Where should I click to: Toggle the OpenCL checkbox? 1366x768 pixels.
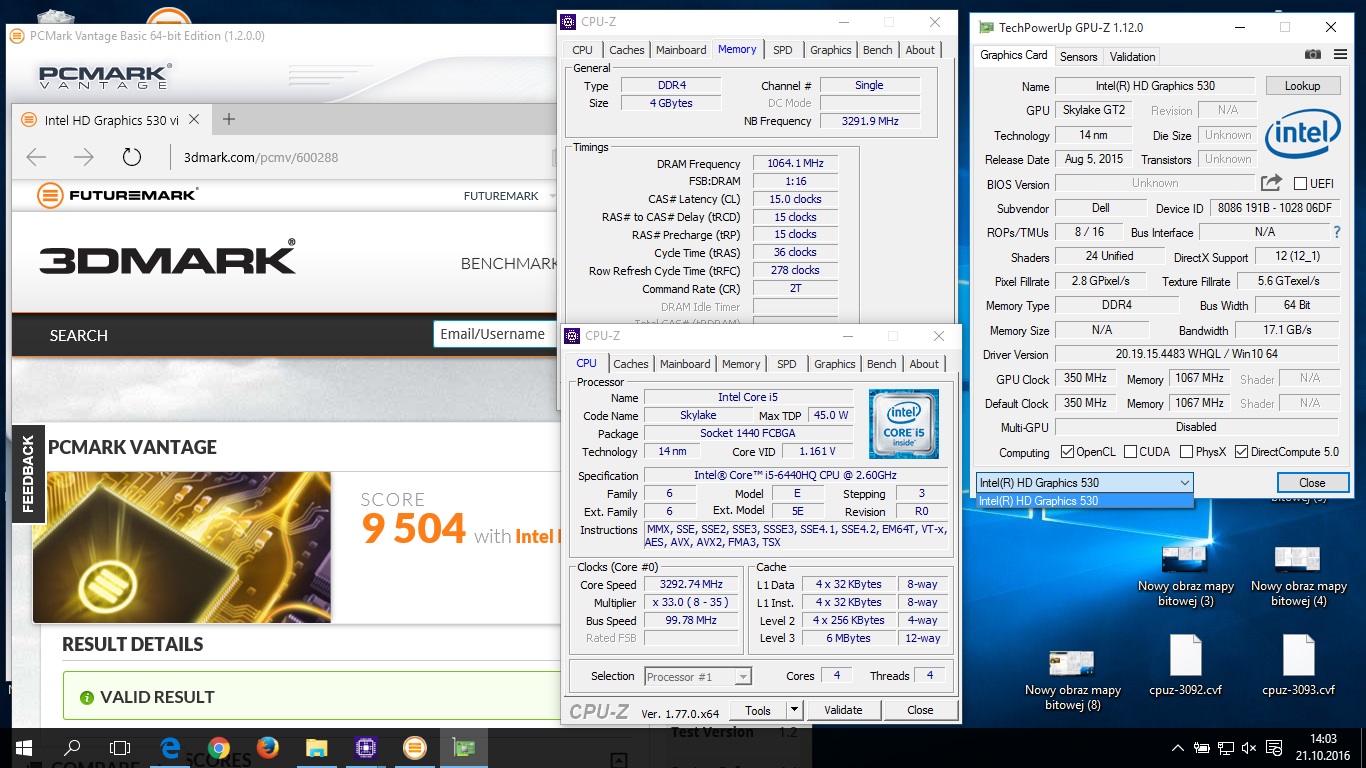click(x=1067, y=452)
